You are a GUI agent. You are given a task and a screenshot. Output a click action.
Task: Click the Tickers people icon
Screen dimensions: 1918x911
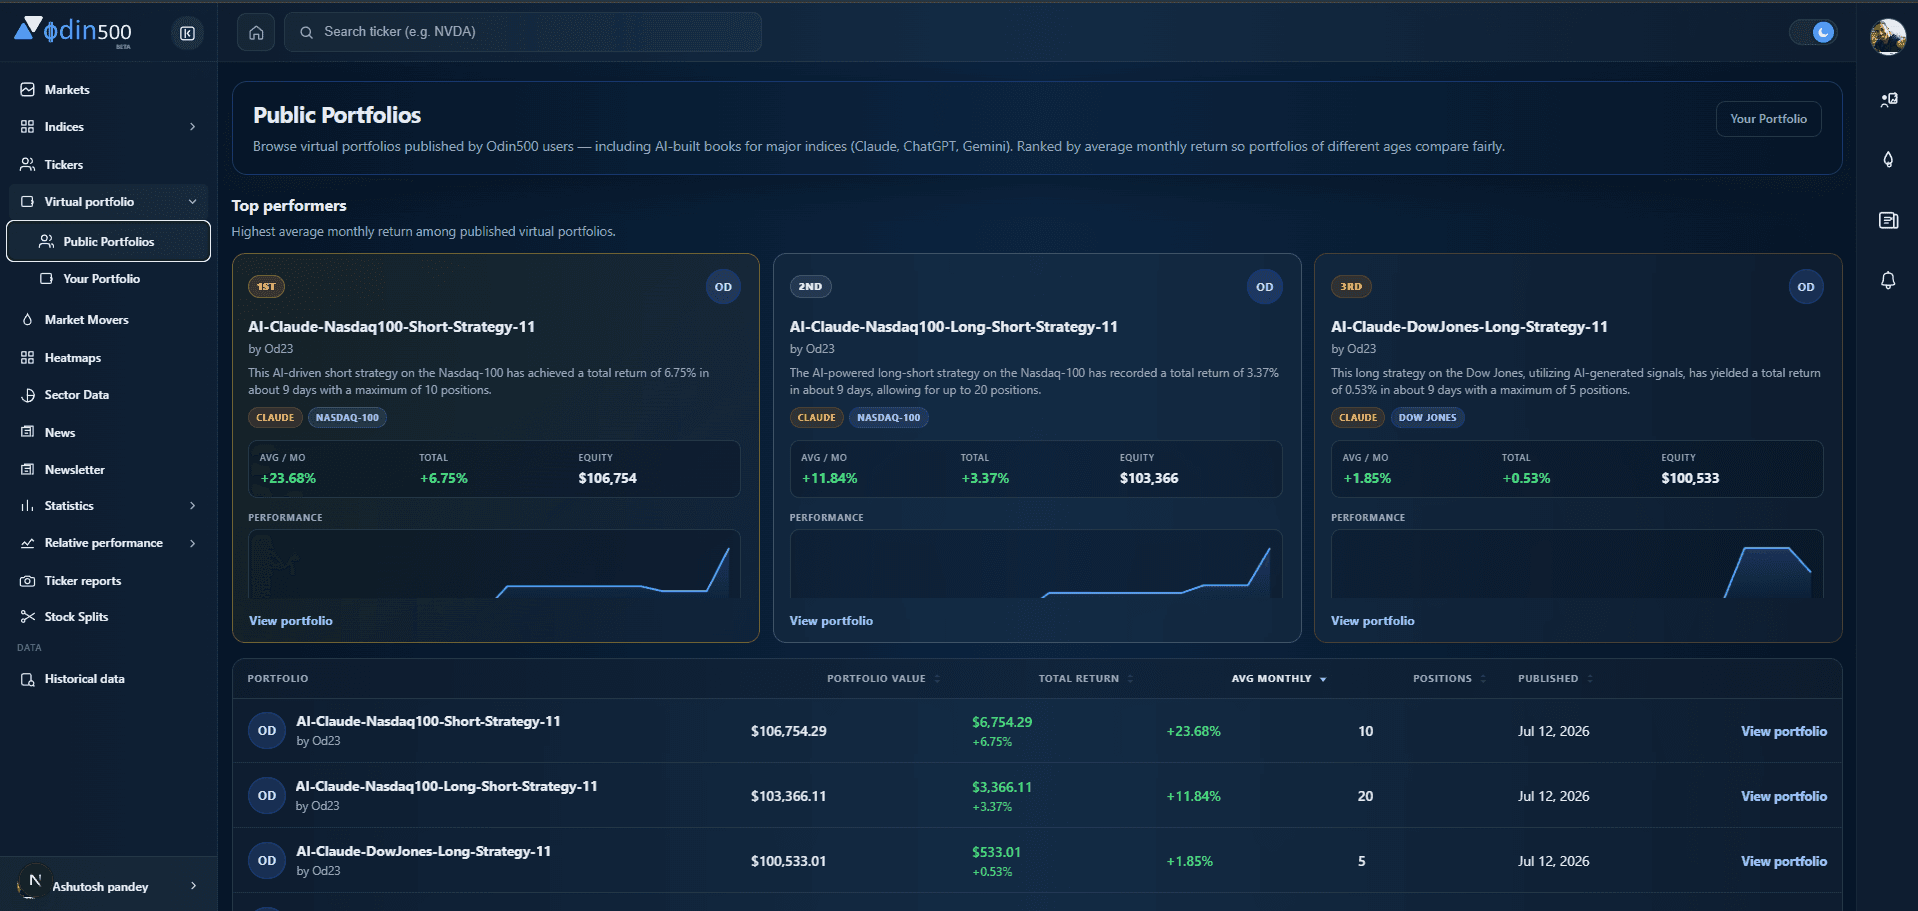point(27,164)
